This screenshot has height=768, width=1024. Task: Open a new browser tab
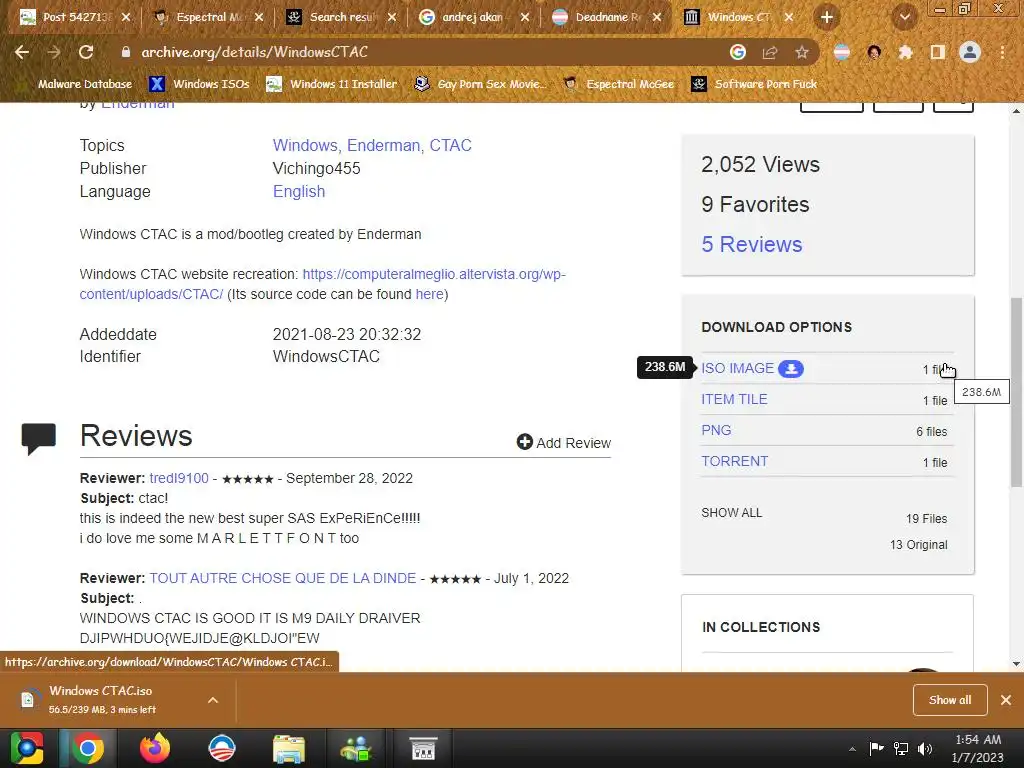(x=827, y=17)
